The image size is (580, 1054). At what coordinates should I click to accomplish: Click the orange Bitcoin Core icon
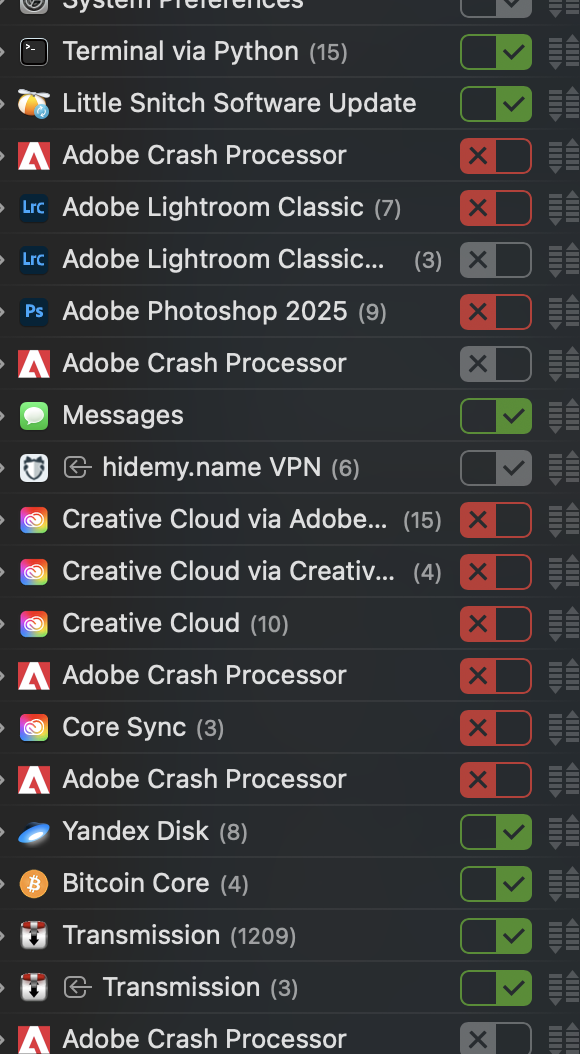pyautogui.click(x=34, y=884)
